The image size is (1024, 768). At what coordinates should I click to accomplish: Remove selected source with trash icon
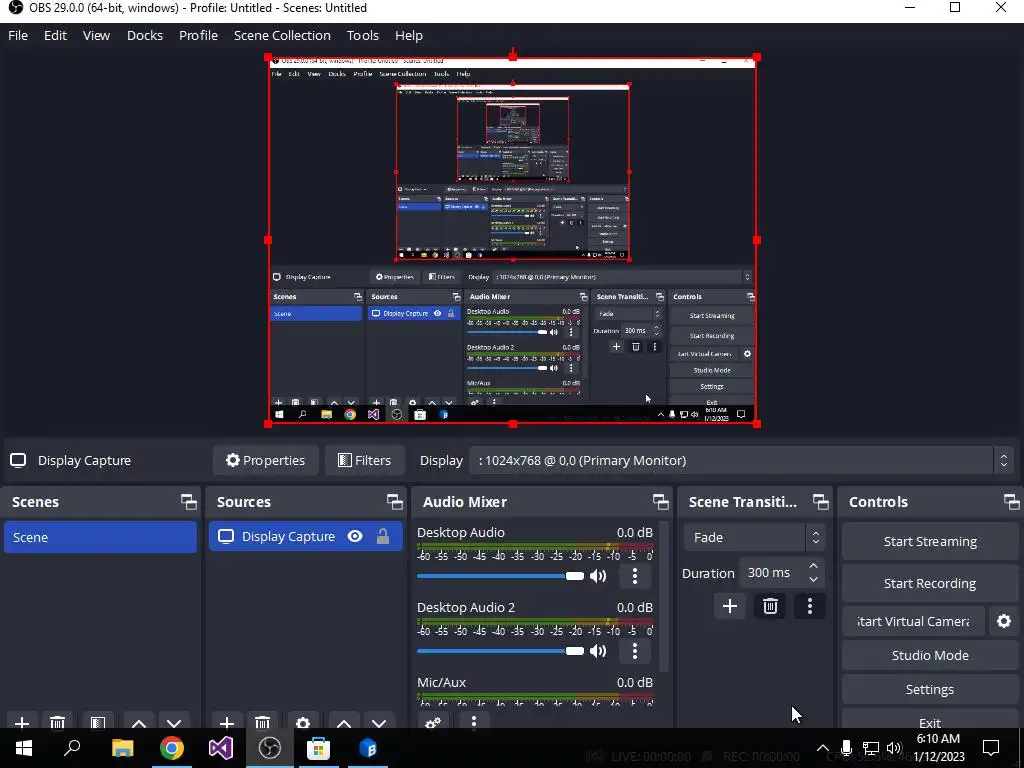[263, 722]
